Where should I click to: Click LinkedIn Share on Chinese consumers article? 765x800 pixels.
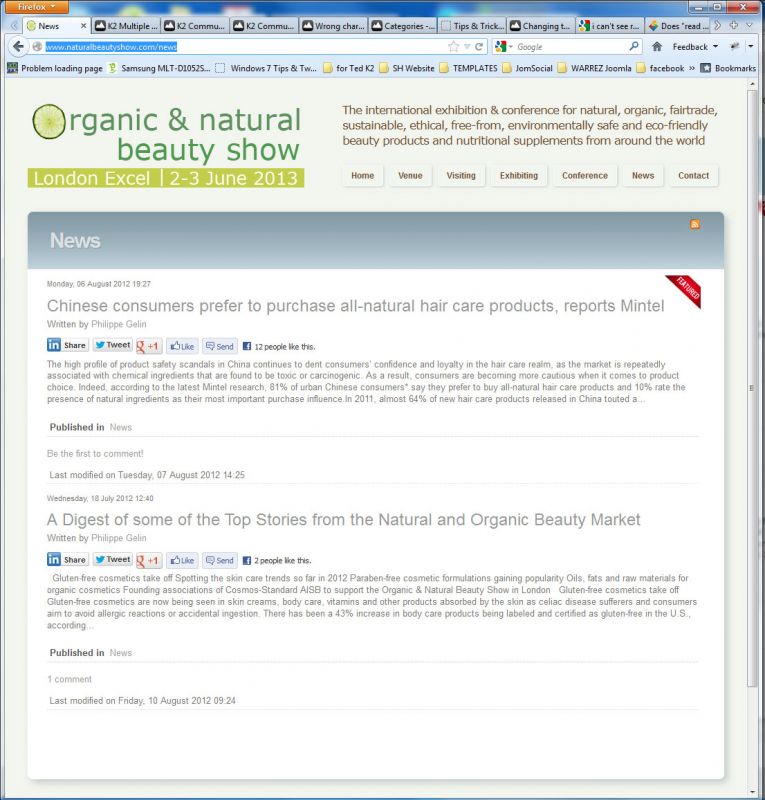pos(67,345)
